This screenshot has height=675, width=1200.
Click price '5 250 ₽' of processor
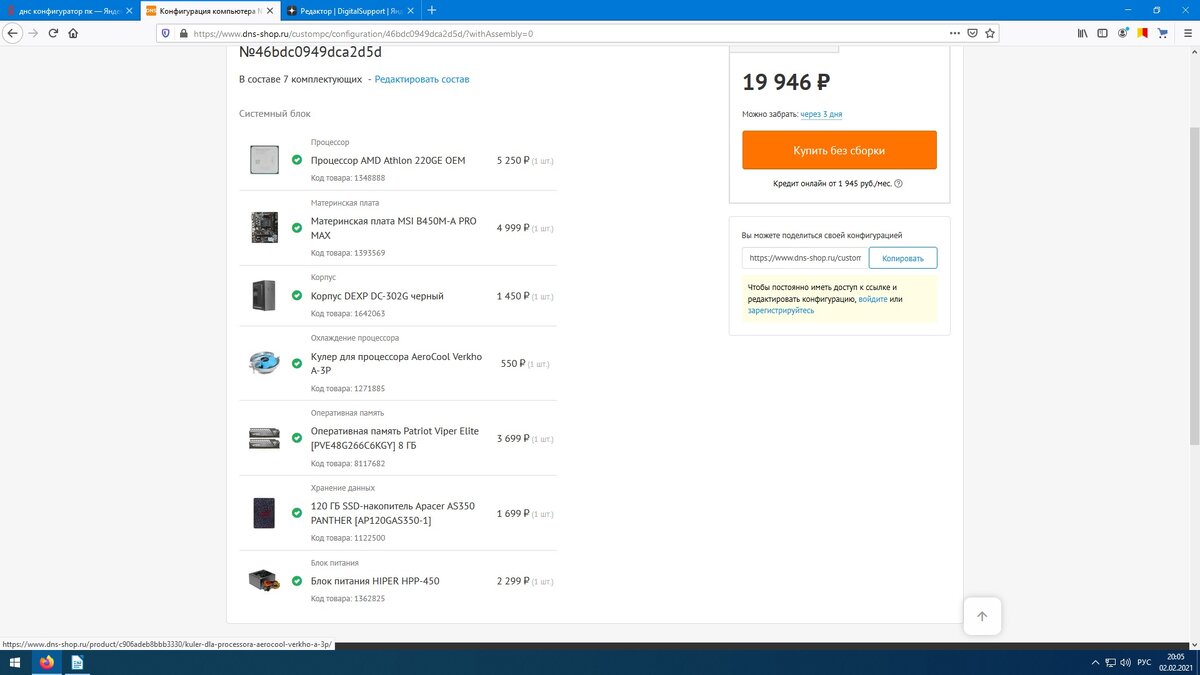(x=512, y=160)
